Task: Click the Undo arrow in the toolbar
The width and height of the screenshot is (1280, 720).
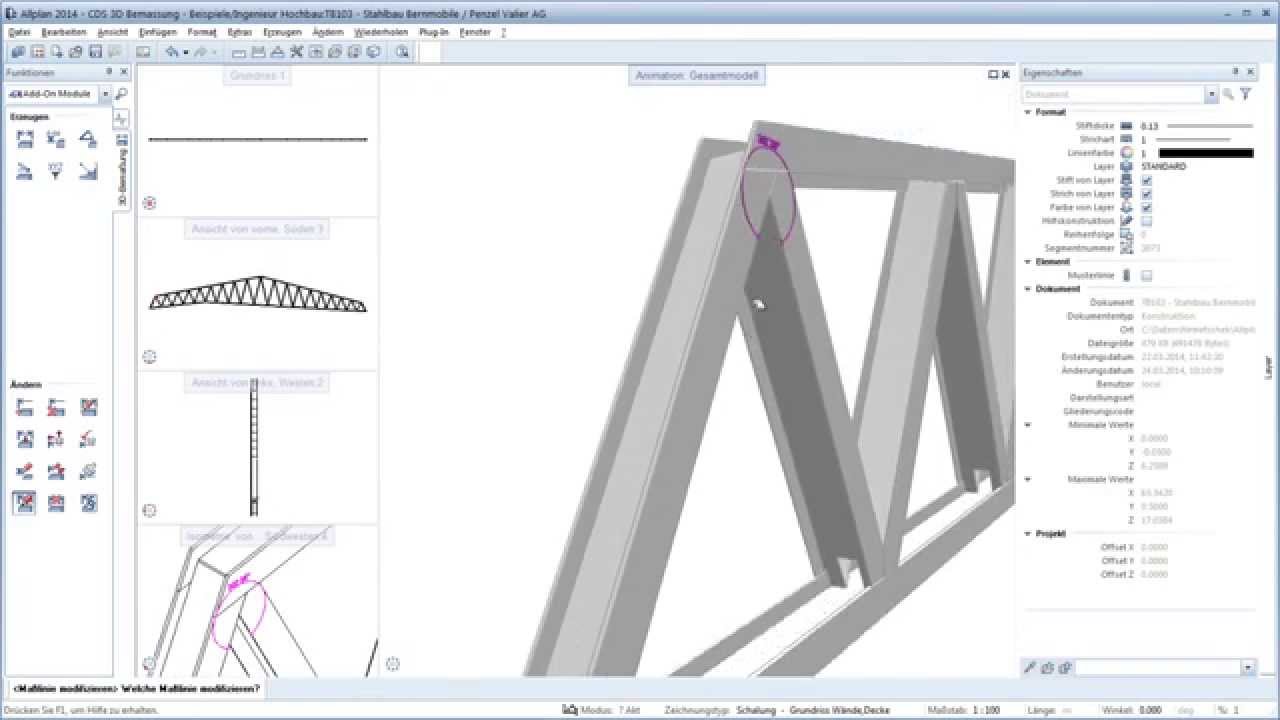Action: tap(171, 52)
